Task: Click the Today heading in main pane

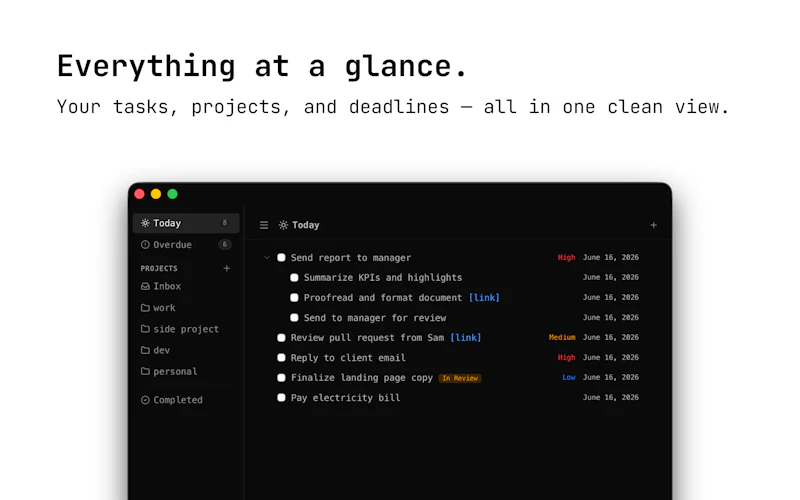Action: (306, 225)
